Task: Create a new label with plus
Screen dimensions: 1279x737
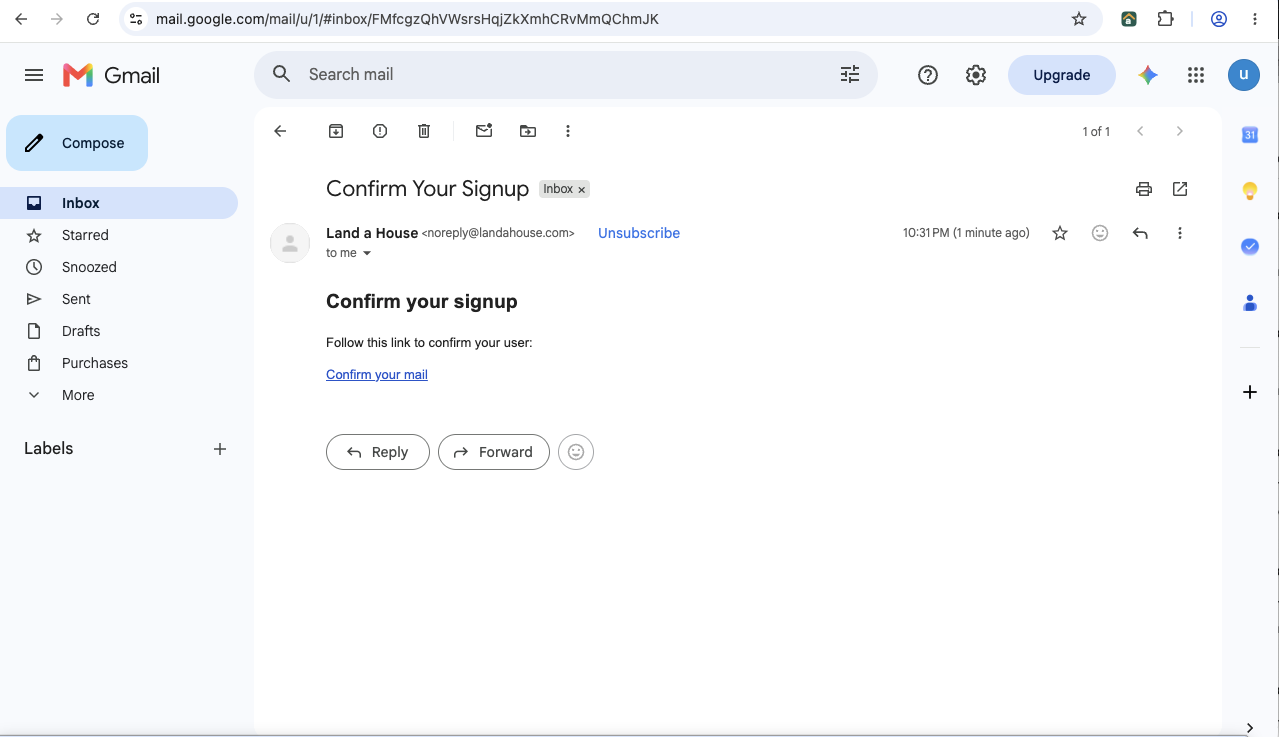Action: (220, 449)
